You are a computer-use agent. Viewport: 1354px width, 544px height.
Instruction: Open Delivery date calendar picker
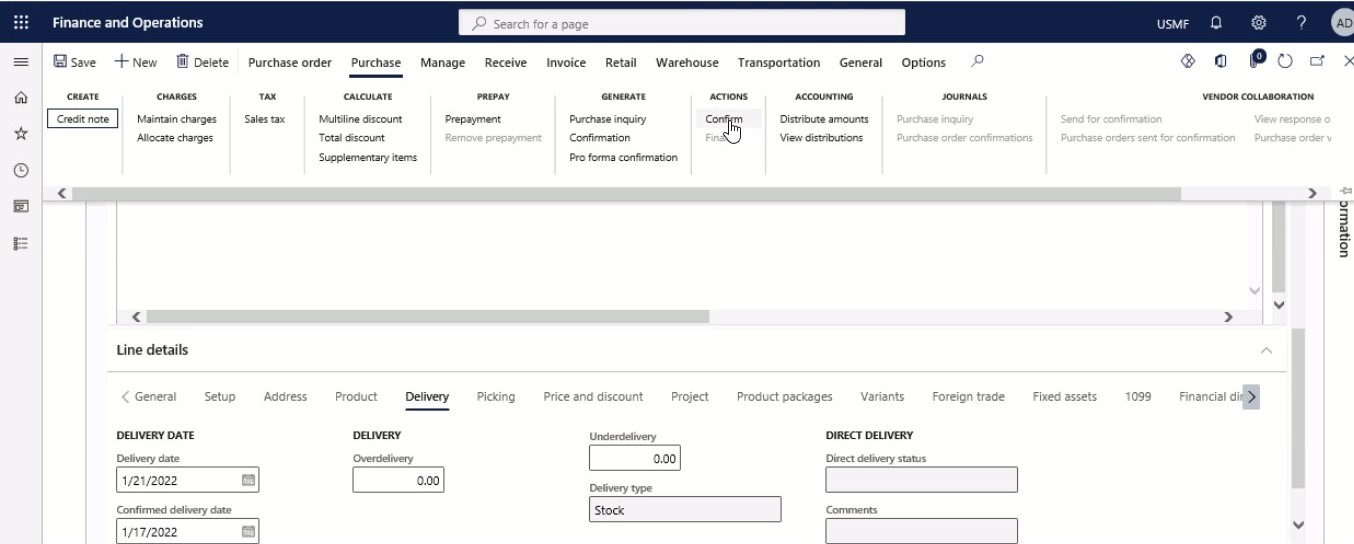248,480
